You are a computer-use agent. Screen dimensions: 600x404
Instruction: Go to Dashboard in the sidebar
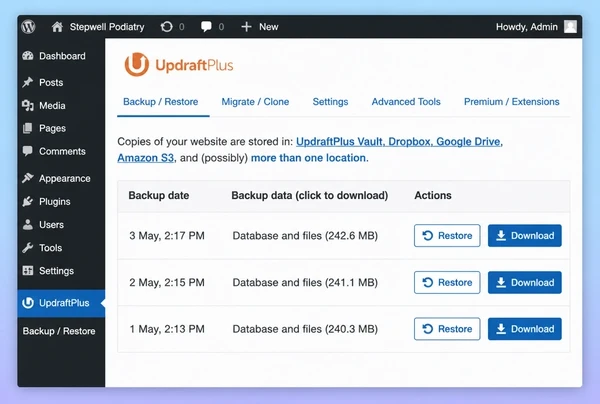62,56
